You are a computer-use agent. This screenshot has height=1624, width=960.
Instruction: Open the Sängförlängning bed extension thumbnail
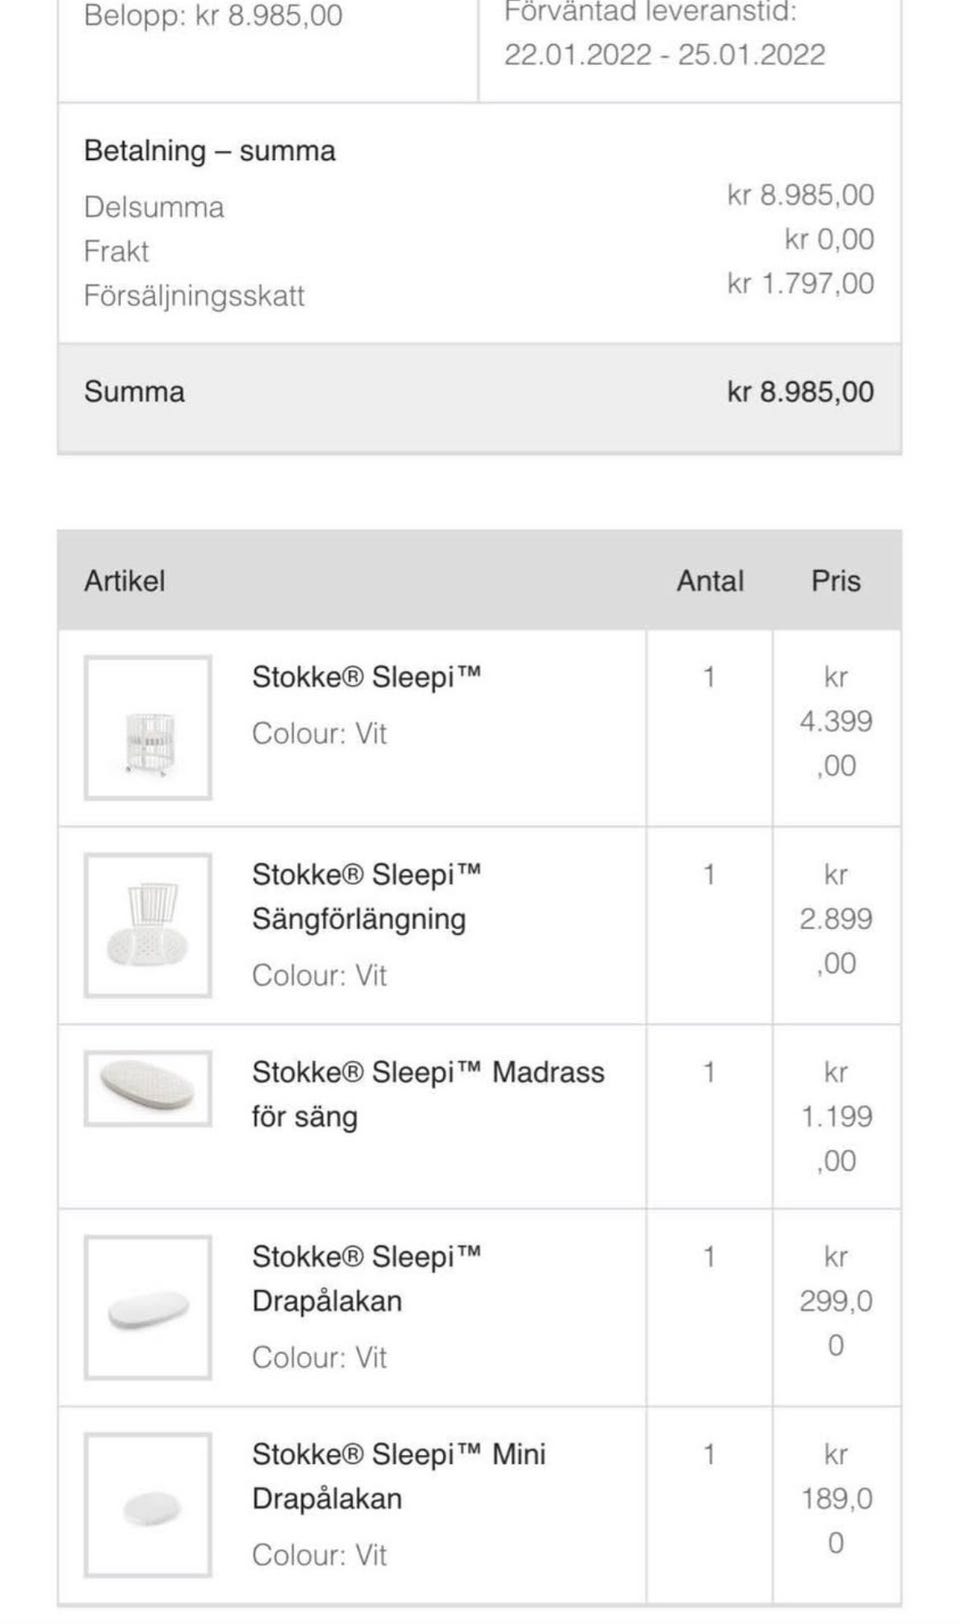(x=148, y=925)
